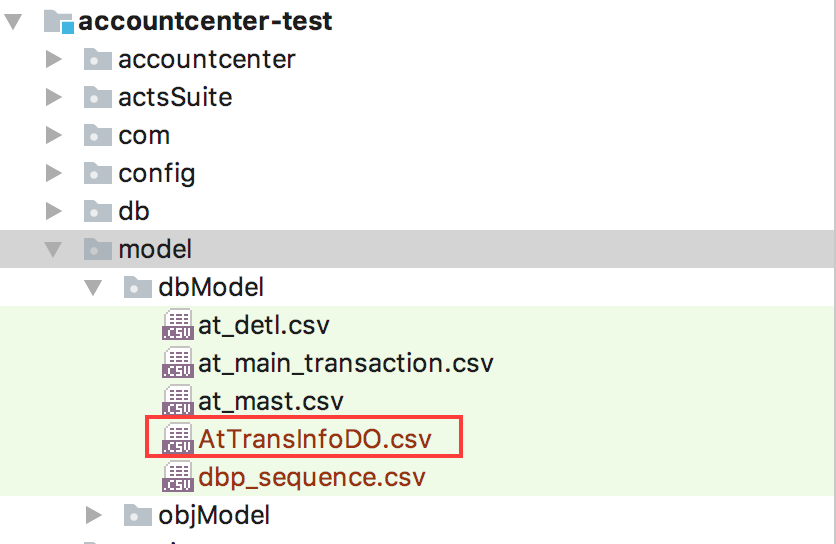Click the accountcenter package folder icon
The width and height of the screenshot is (836, 544).
click(98, 59)
